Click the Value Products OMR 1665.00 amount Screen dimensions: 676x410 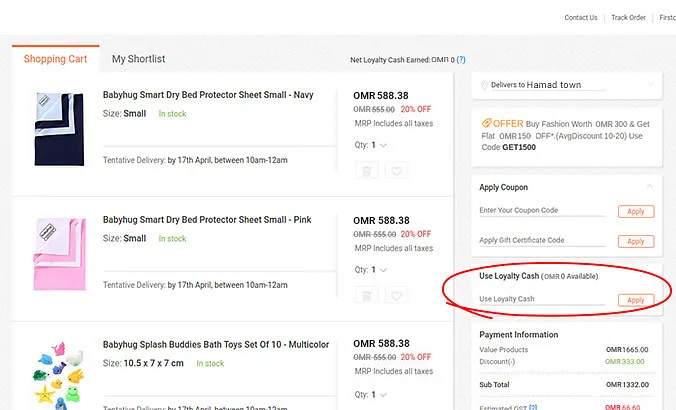click(627, 350)
